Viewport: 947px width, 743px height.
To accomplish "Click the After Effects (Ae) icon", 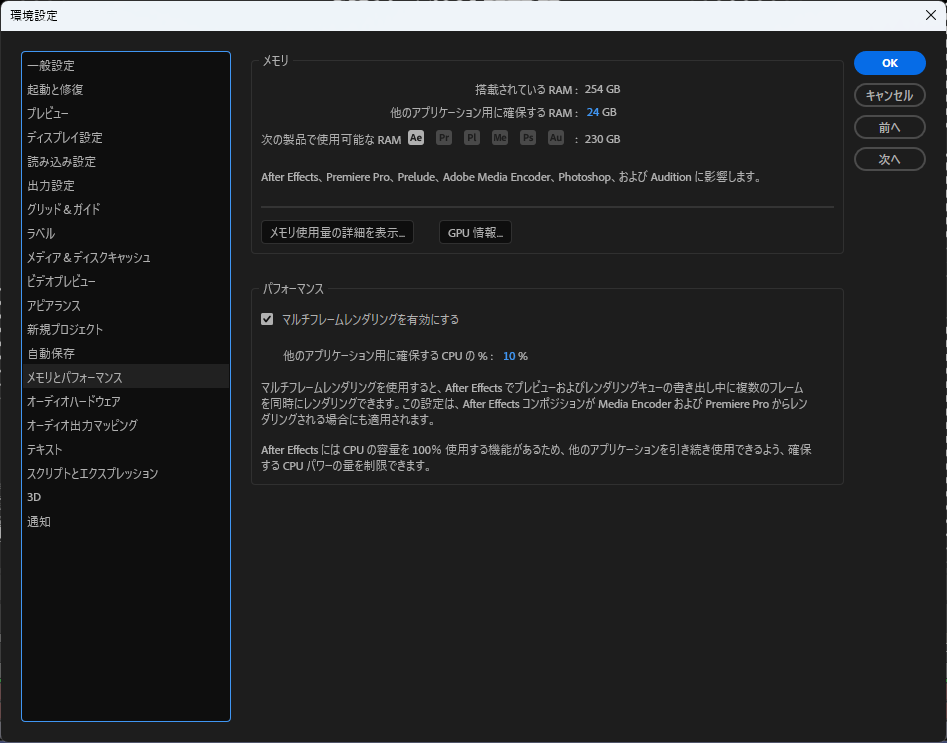I will [x=416, y=138].
